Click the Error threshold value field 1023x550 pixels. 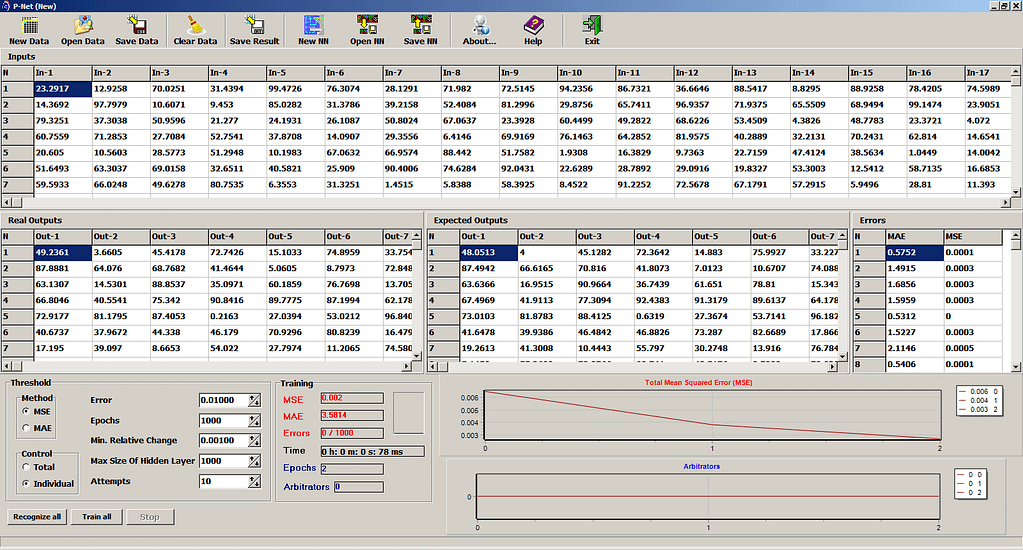click(223, 400)
